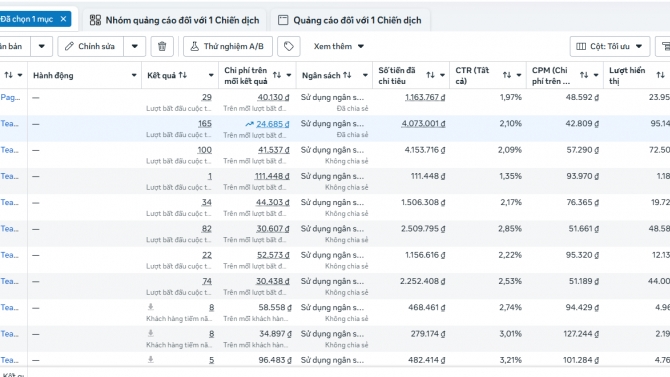Start Thử nghiệm A/B test
The image size is (670, 377).
tap(228, 46)
